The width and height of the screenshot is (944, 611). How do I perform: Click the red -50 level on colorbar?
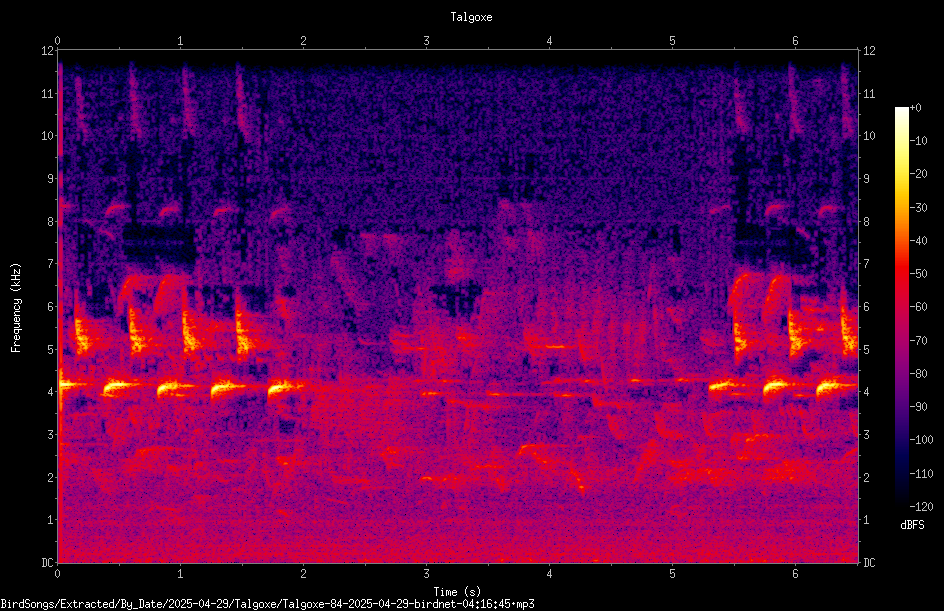(x=901, y=274)
